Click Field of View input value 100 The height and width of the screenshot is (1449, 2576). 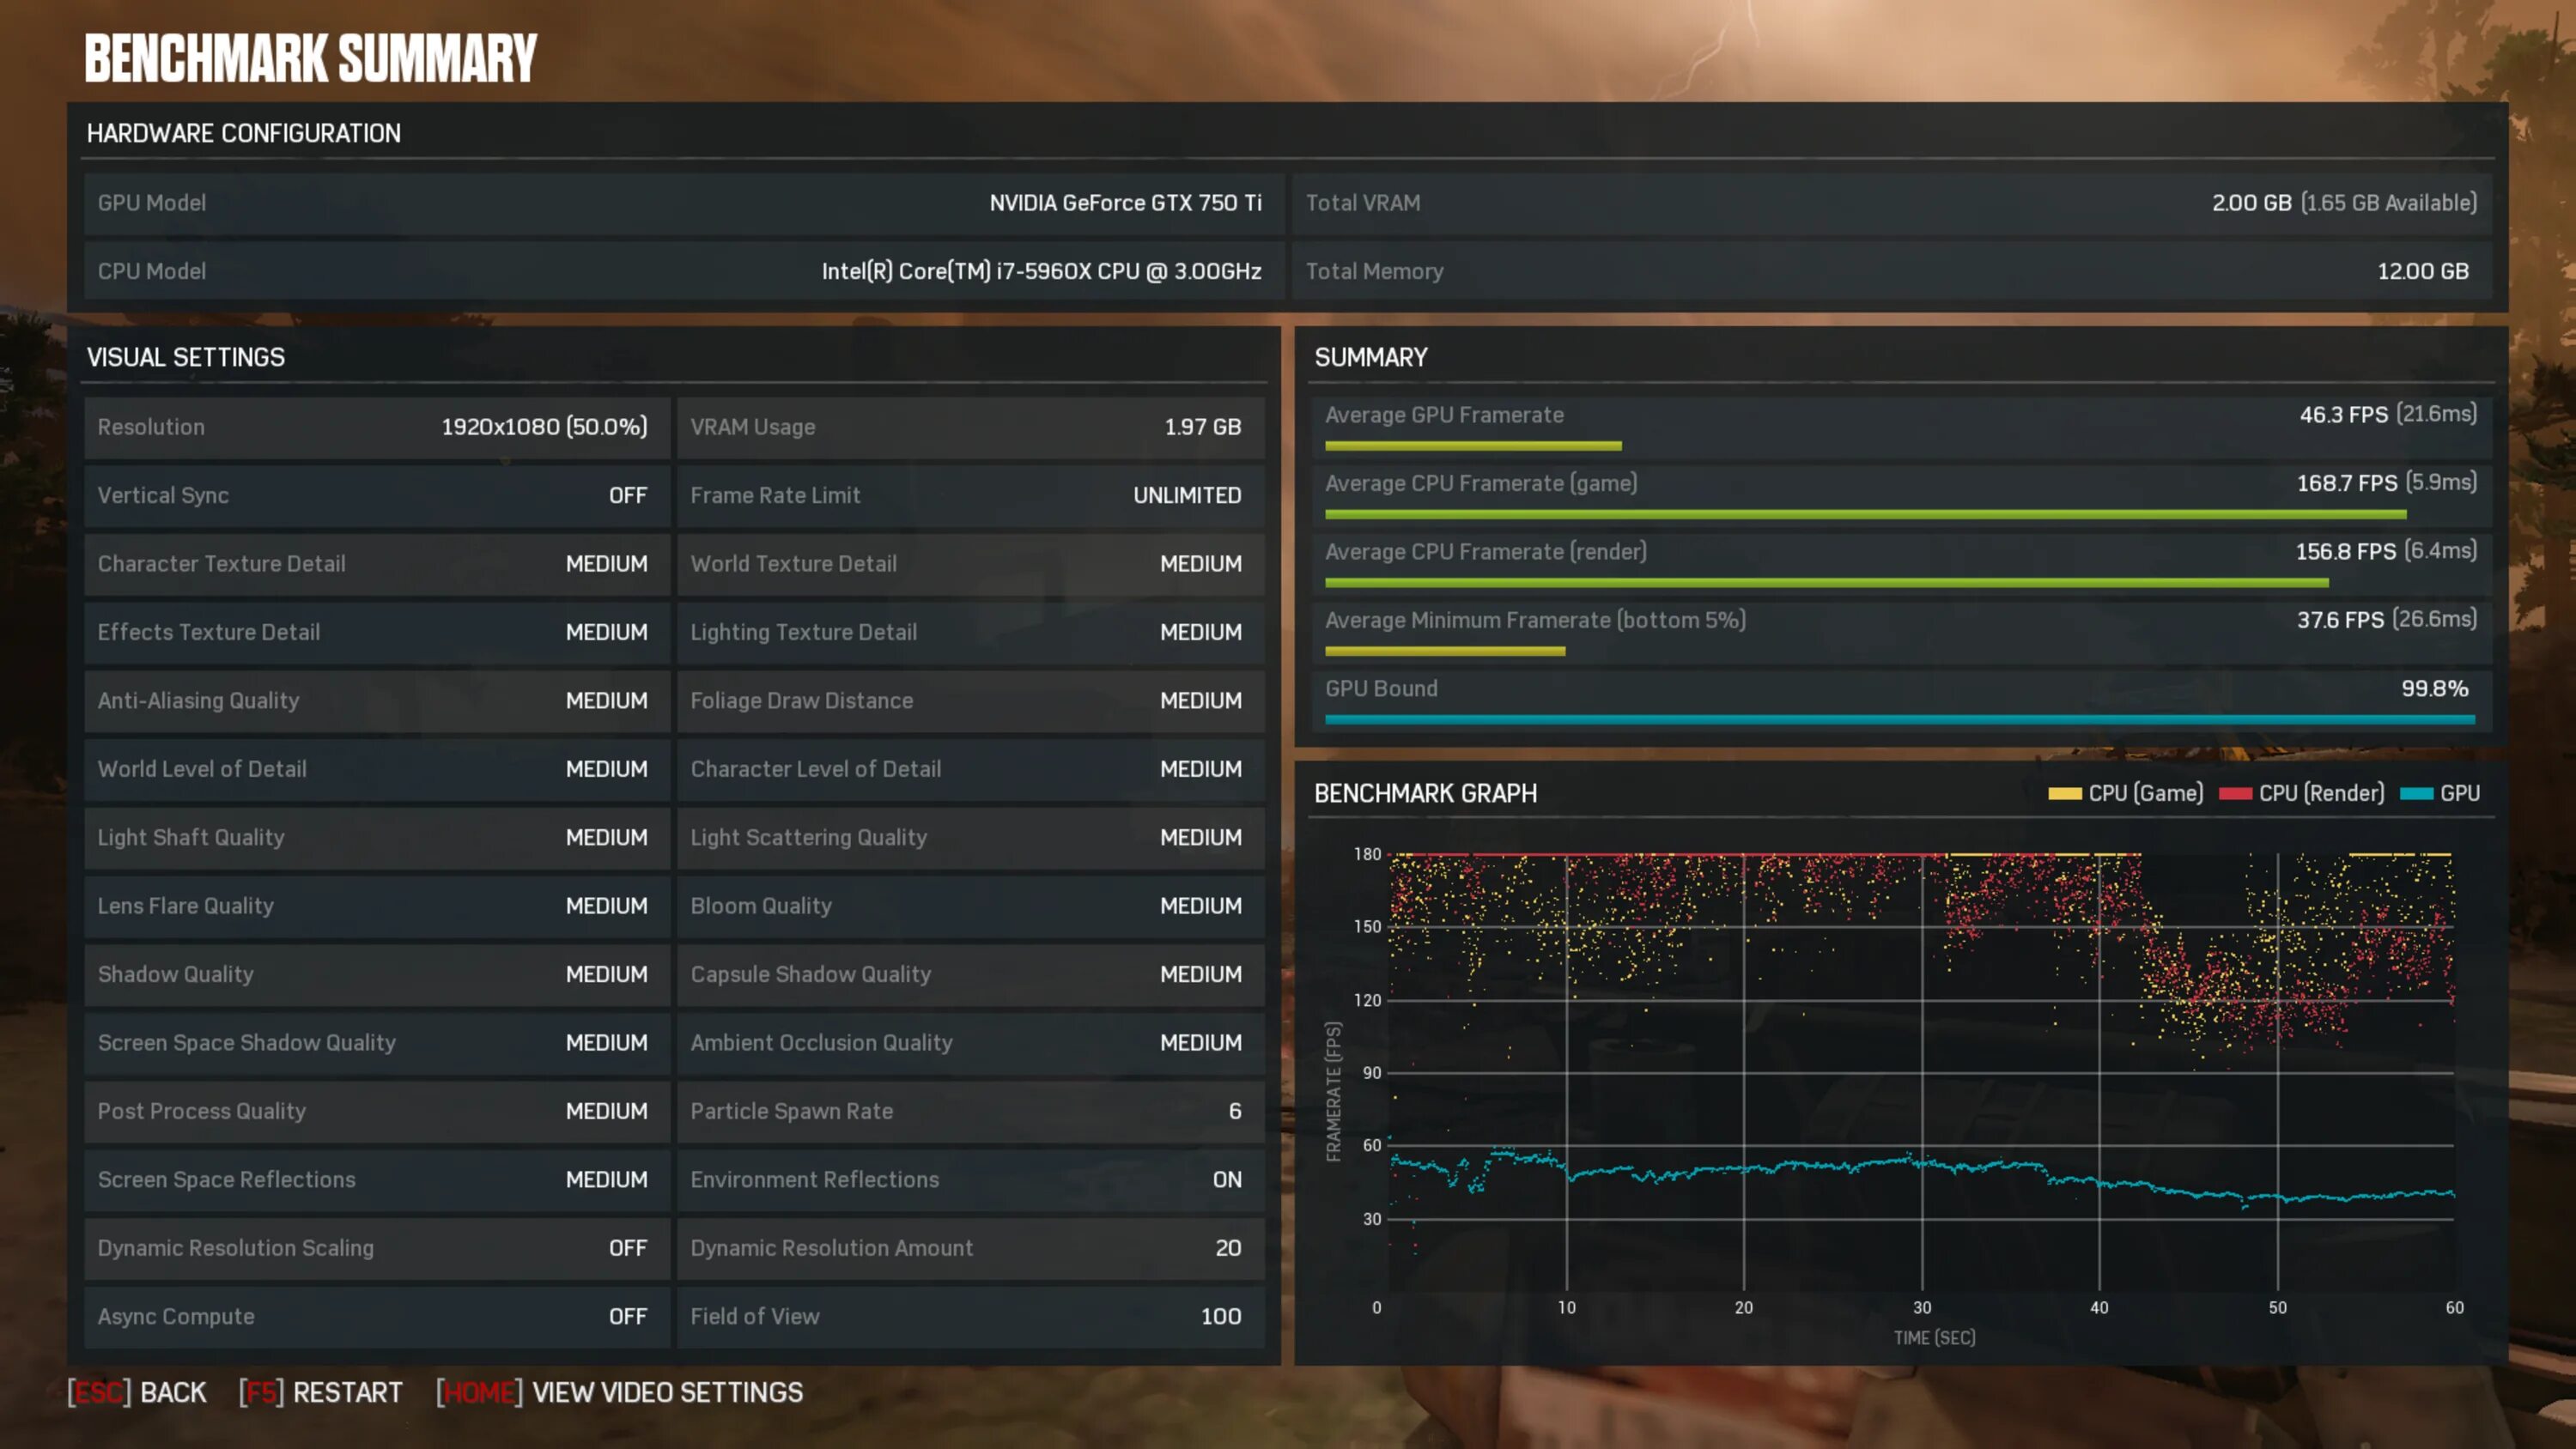pyautogui.click(x=1223, y=1314)
